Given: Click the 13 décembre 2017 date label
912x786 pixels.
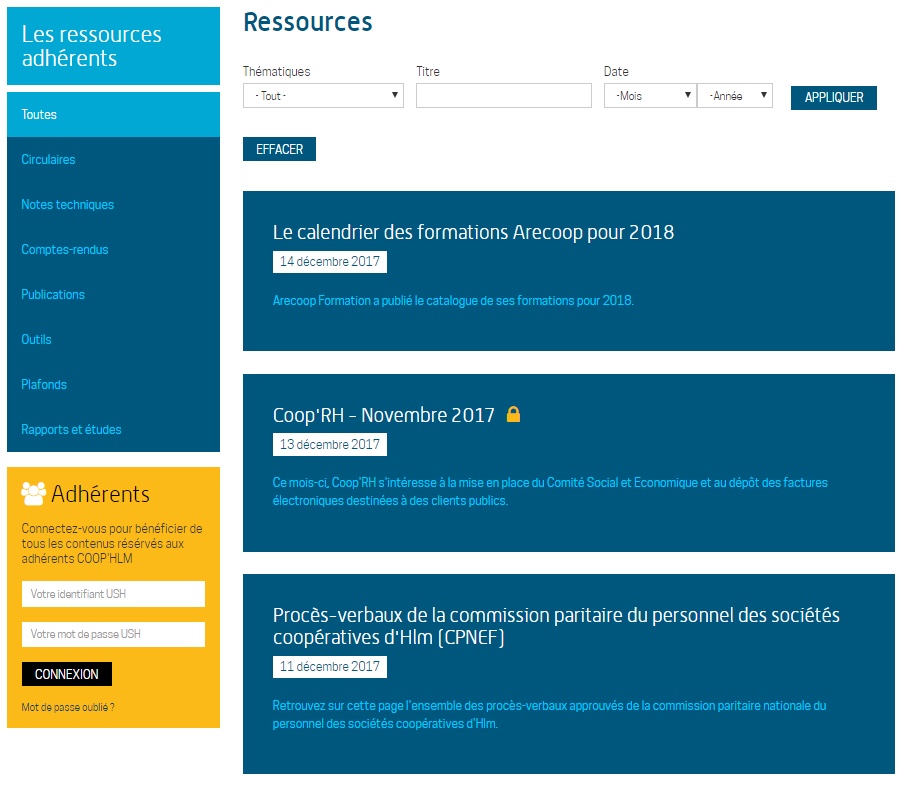Looking at the screenshot, I should point(330,444).
